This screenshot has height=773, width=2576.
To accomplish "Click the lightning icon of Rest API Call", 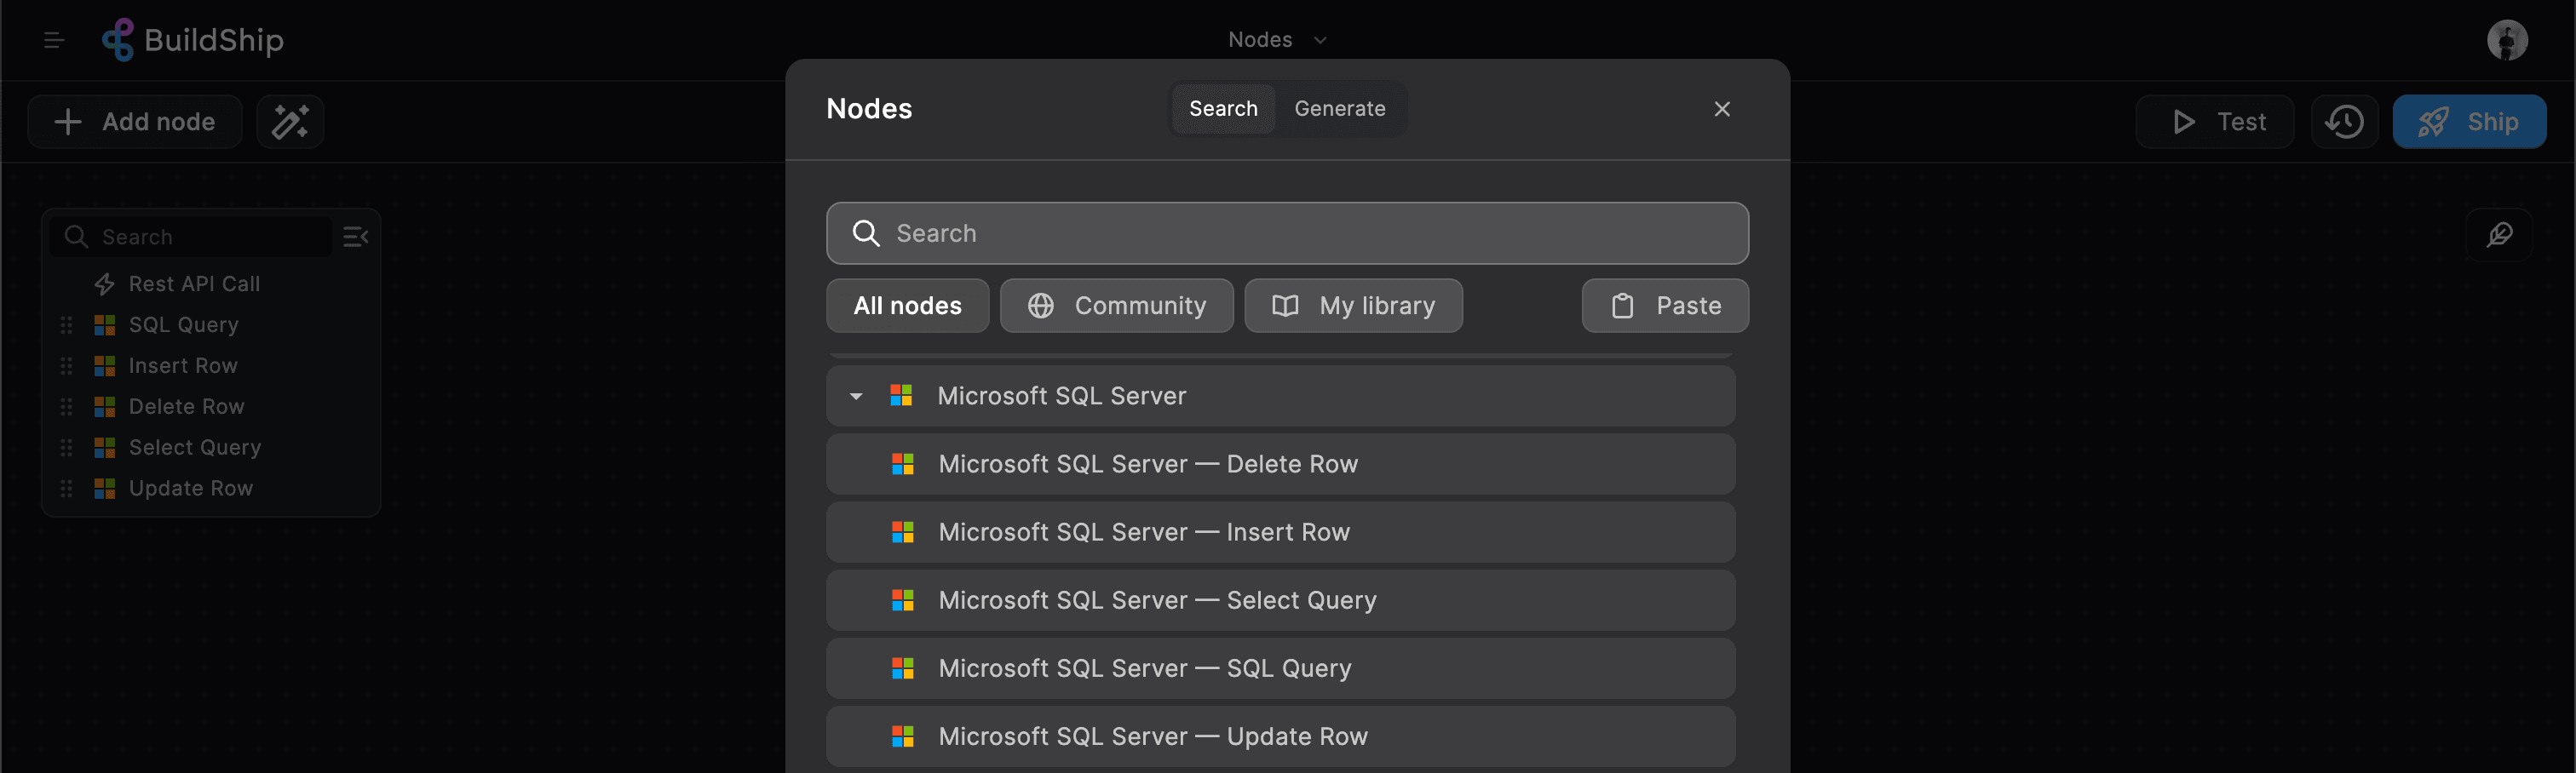I will 104,284.
